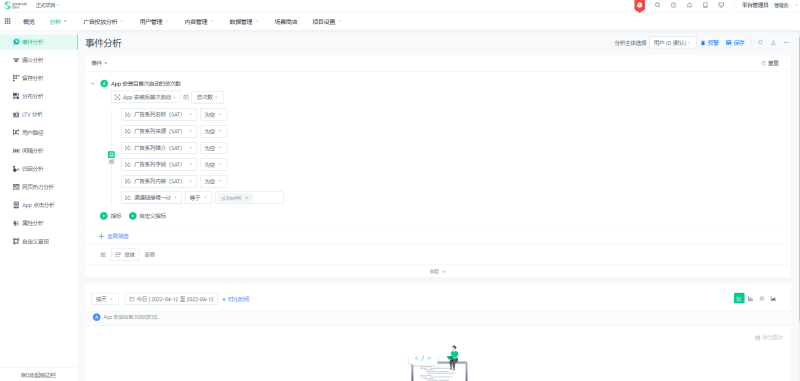Open the 广告系列内容 (SAT) property dropdown
The image size is (800, 381).
159,181
